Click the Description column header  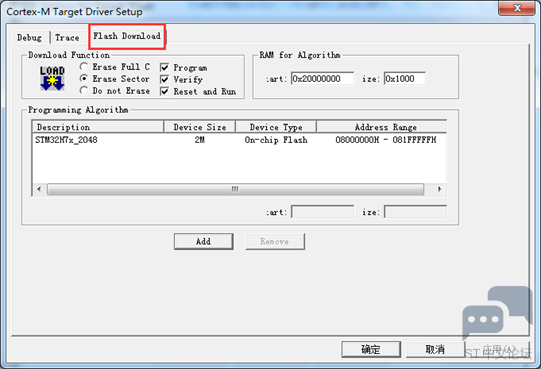coord(98,127)
